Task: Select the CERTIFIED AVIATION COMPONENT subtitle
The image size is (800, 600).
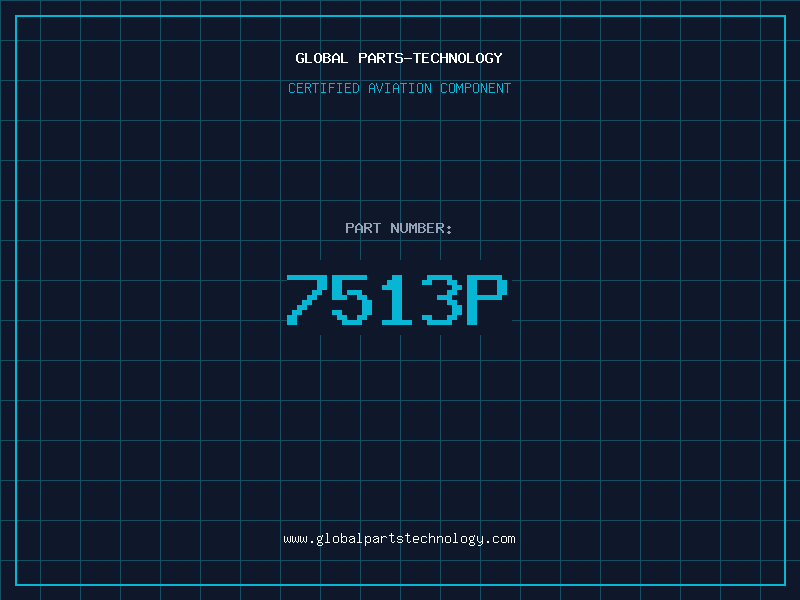Action: [399, 88]
